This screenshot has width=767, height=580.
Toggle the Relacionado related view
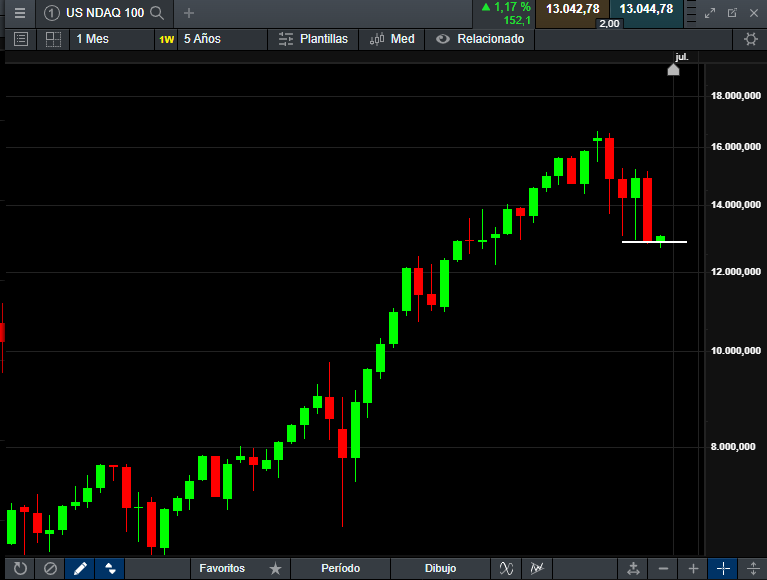point(480,39)
